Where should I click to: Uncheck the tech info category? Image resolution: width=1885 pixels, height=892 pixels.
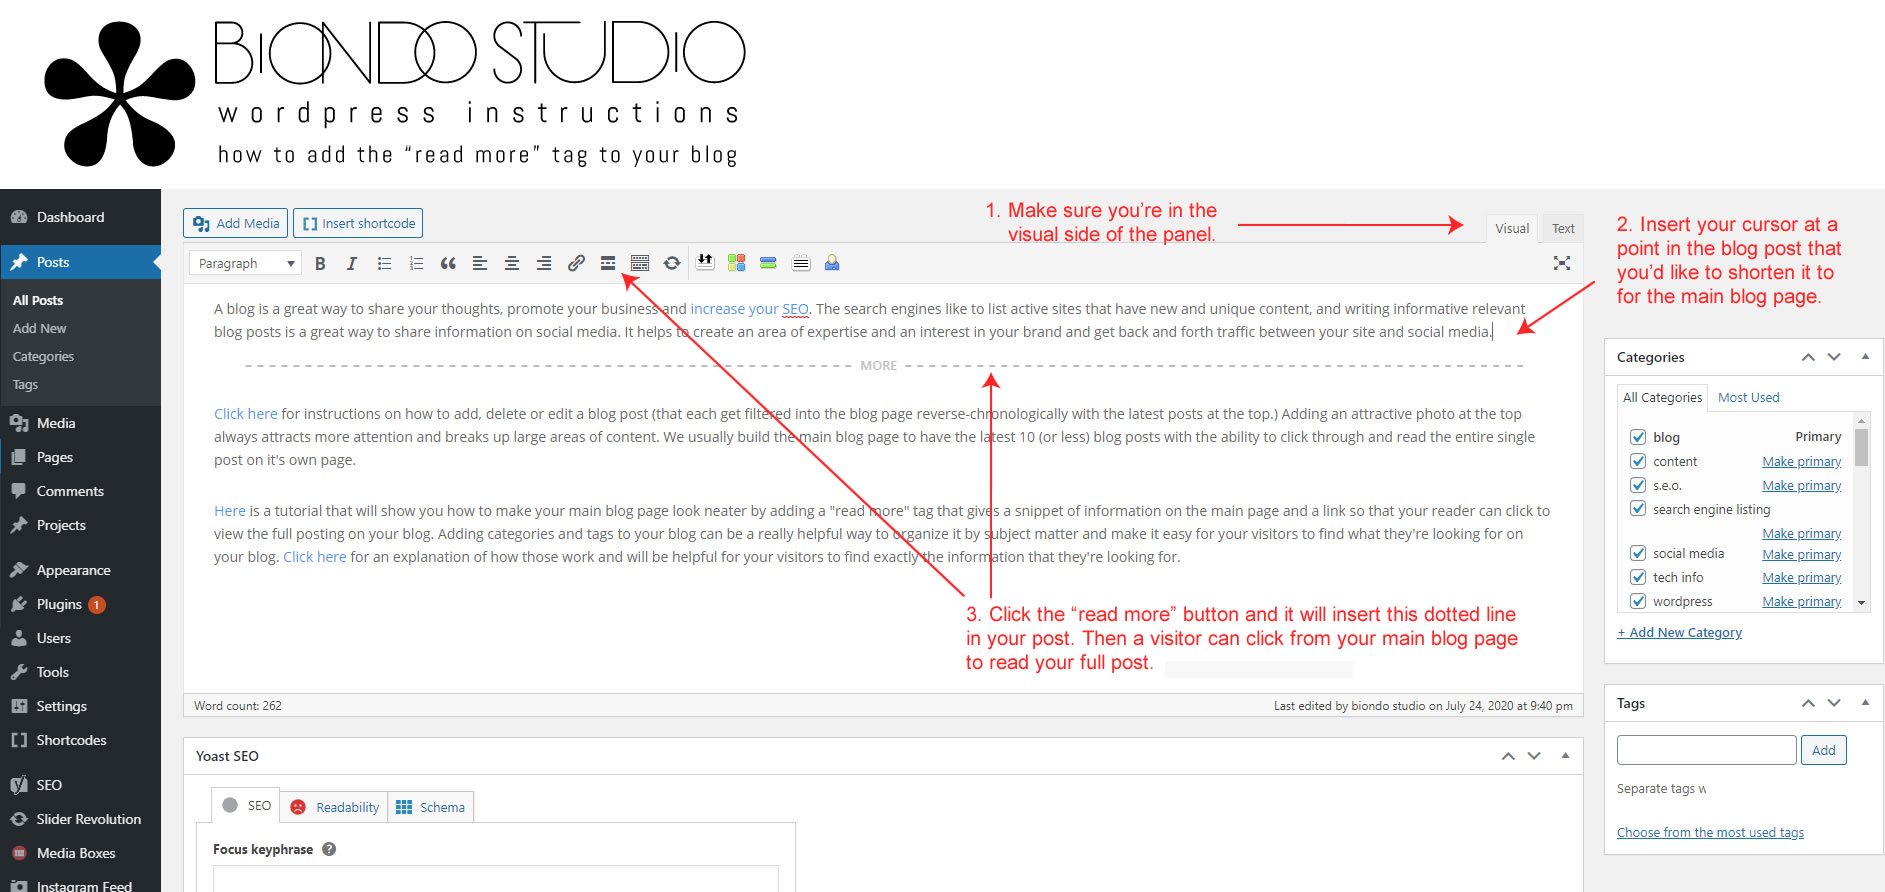[x=1638, y=577]
